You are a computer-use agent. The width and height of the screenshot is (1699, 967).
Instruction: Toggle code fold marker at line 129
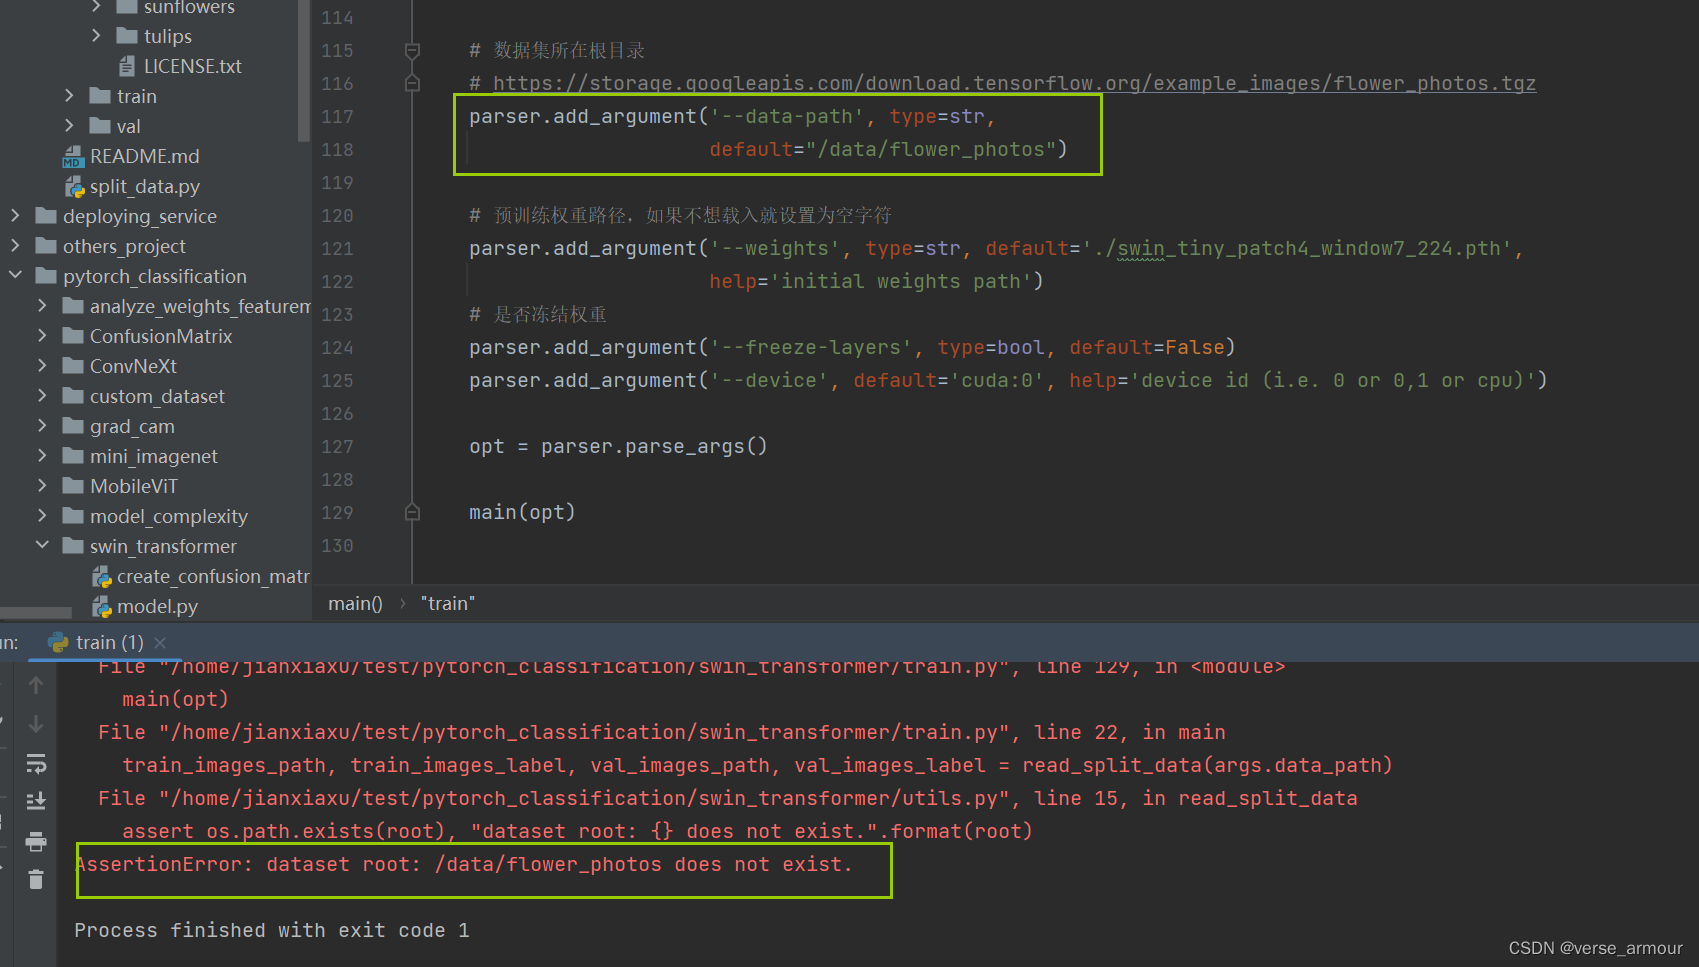tap(412, 512)
